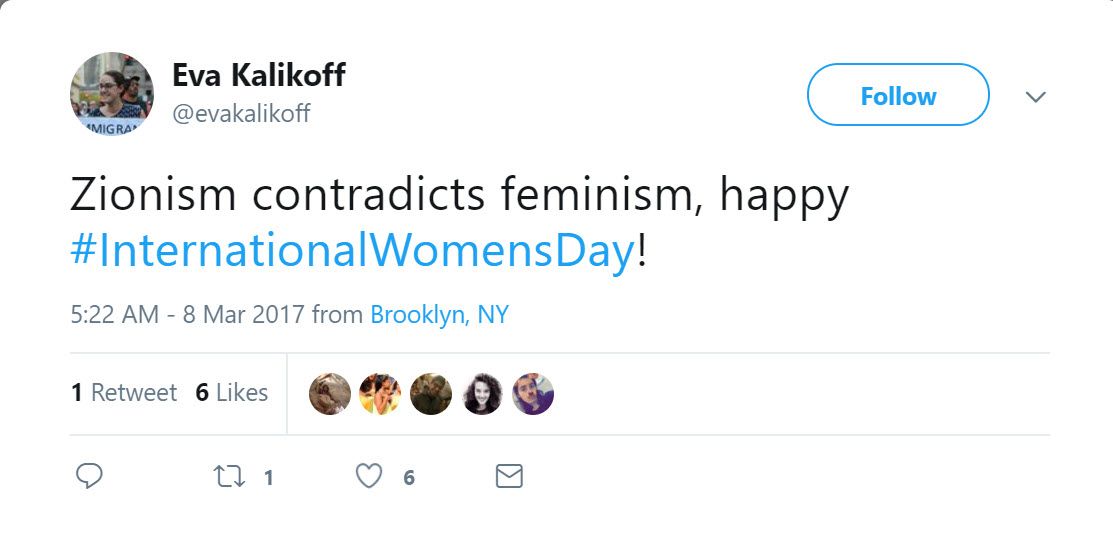Open third liker's avatar in the row
This screenshot has height=536, width=1113.
tap(431, 394)
